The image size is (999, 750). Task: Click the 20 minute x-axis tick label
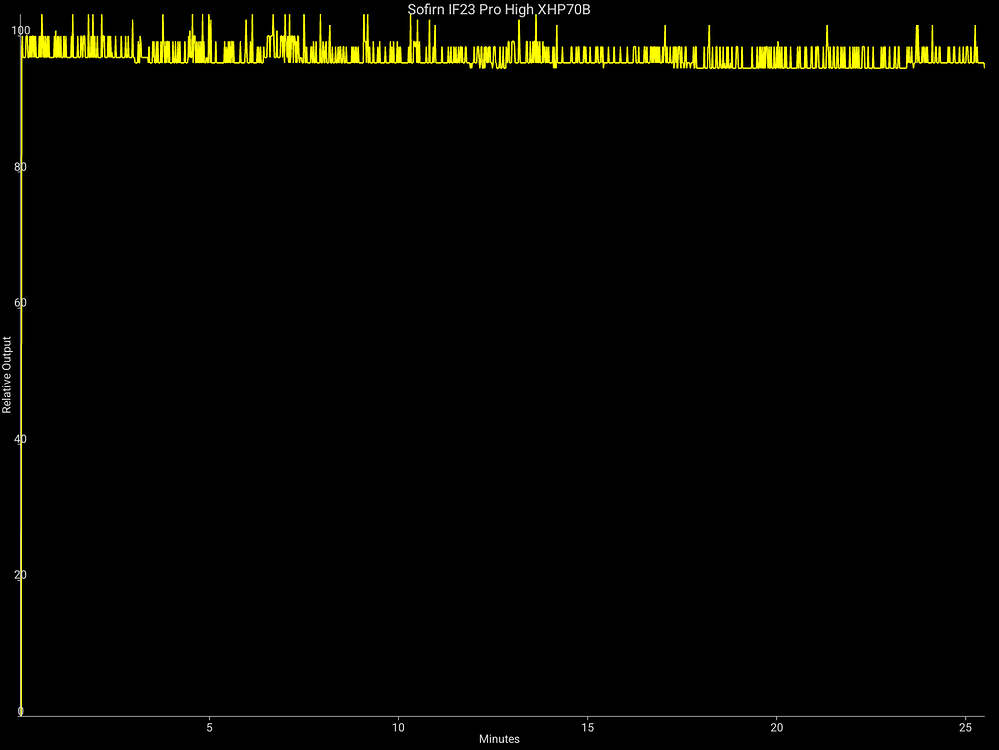pyautogui.click(x=777, y=726)
